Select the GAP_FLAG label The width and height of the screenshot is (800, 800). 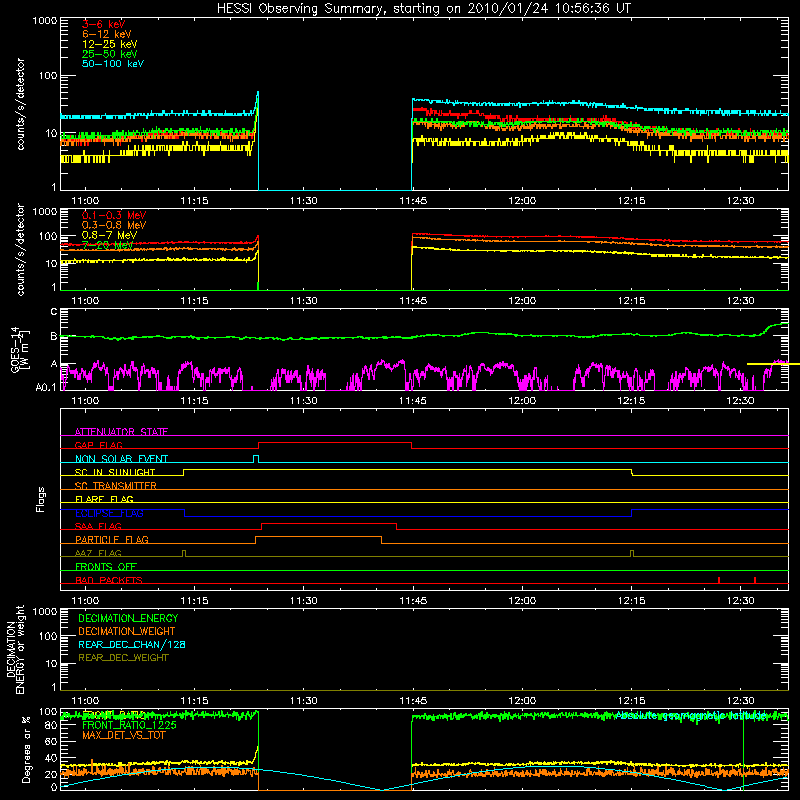[x=98, y=445]
